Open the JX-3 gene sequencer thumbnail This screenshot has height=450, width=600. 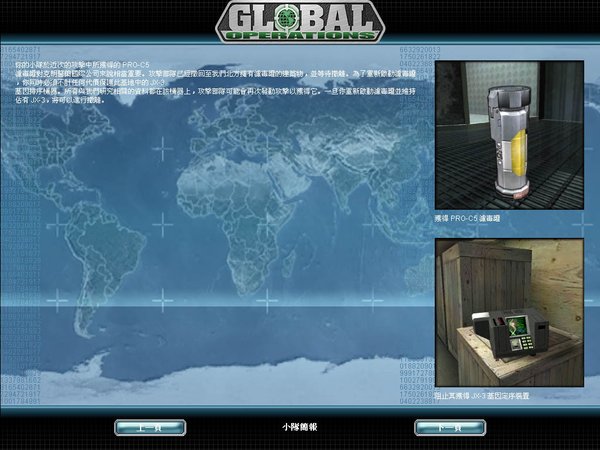pos(509,312)
